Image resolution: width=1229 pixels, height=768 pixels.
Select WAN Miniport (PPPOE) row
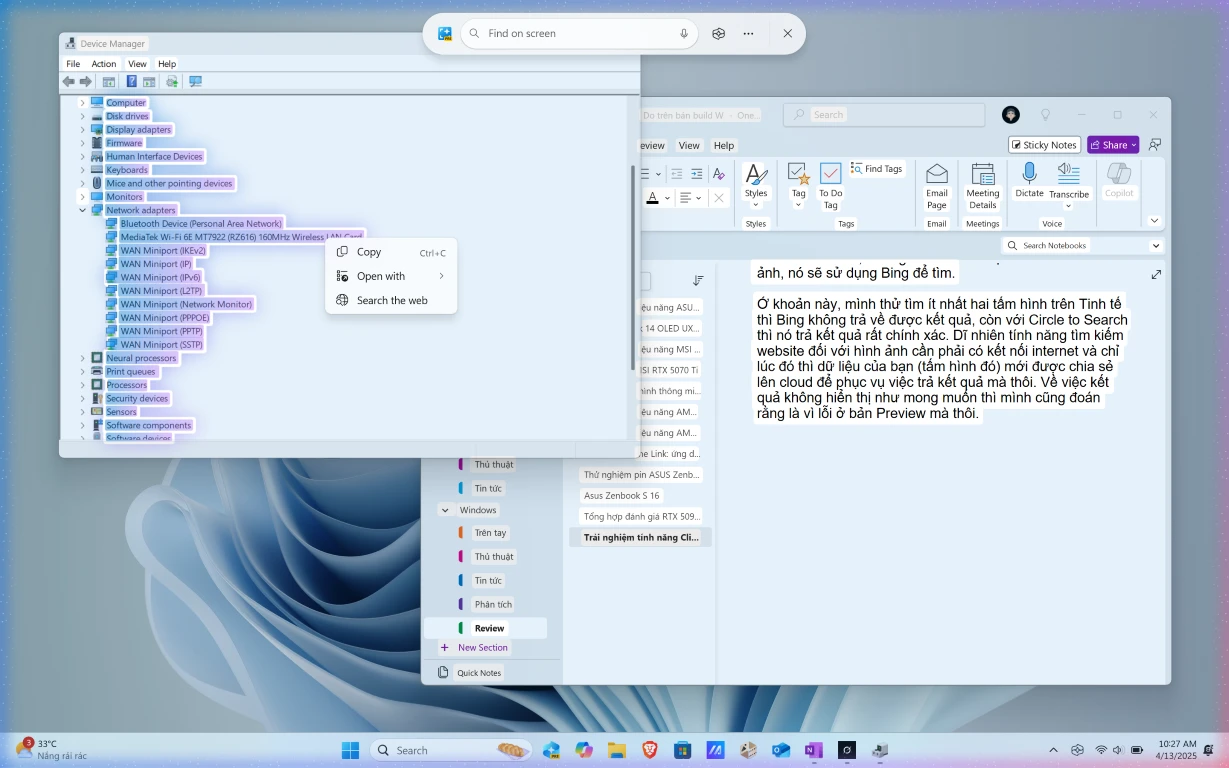coord(164,318)
